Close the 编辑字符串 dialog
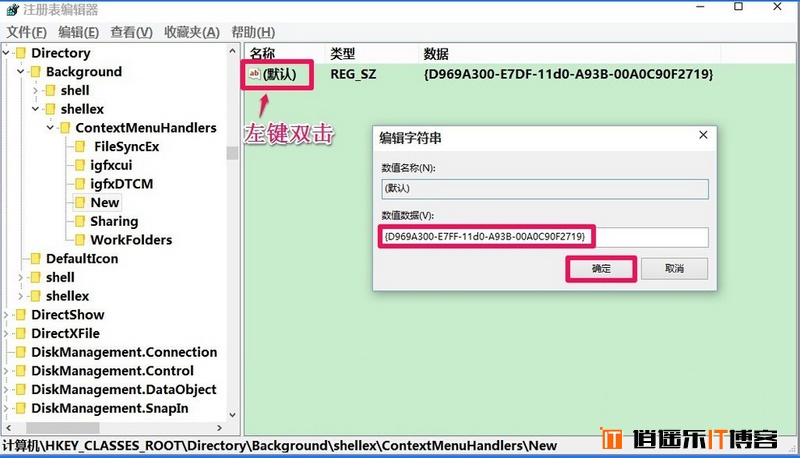This screenshot has height=458, width=800. click(703, 135)
